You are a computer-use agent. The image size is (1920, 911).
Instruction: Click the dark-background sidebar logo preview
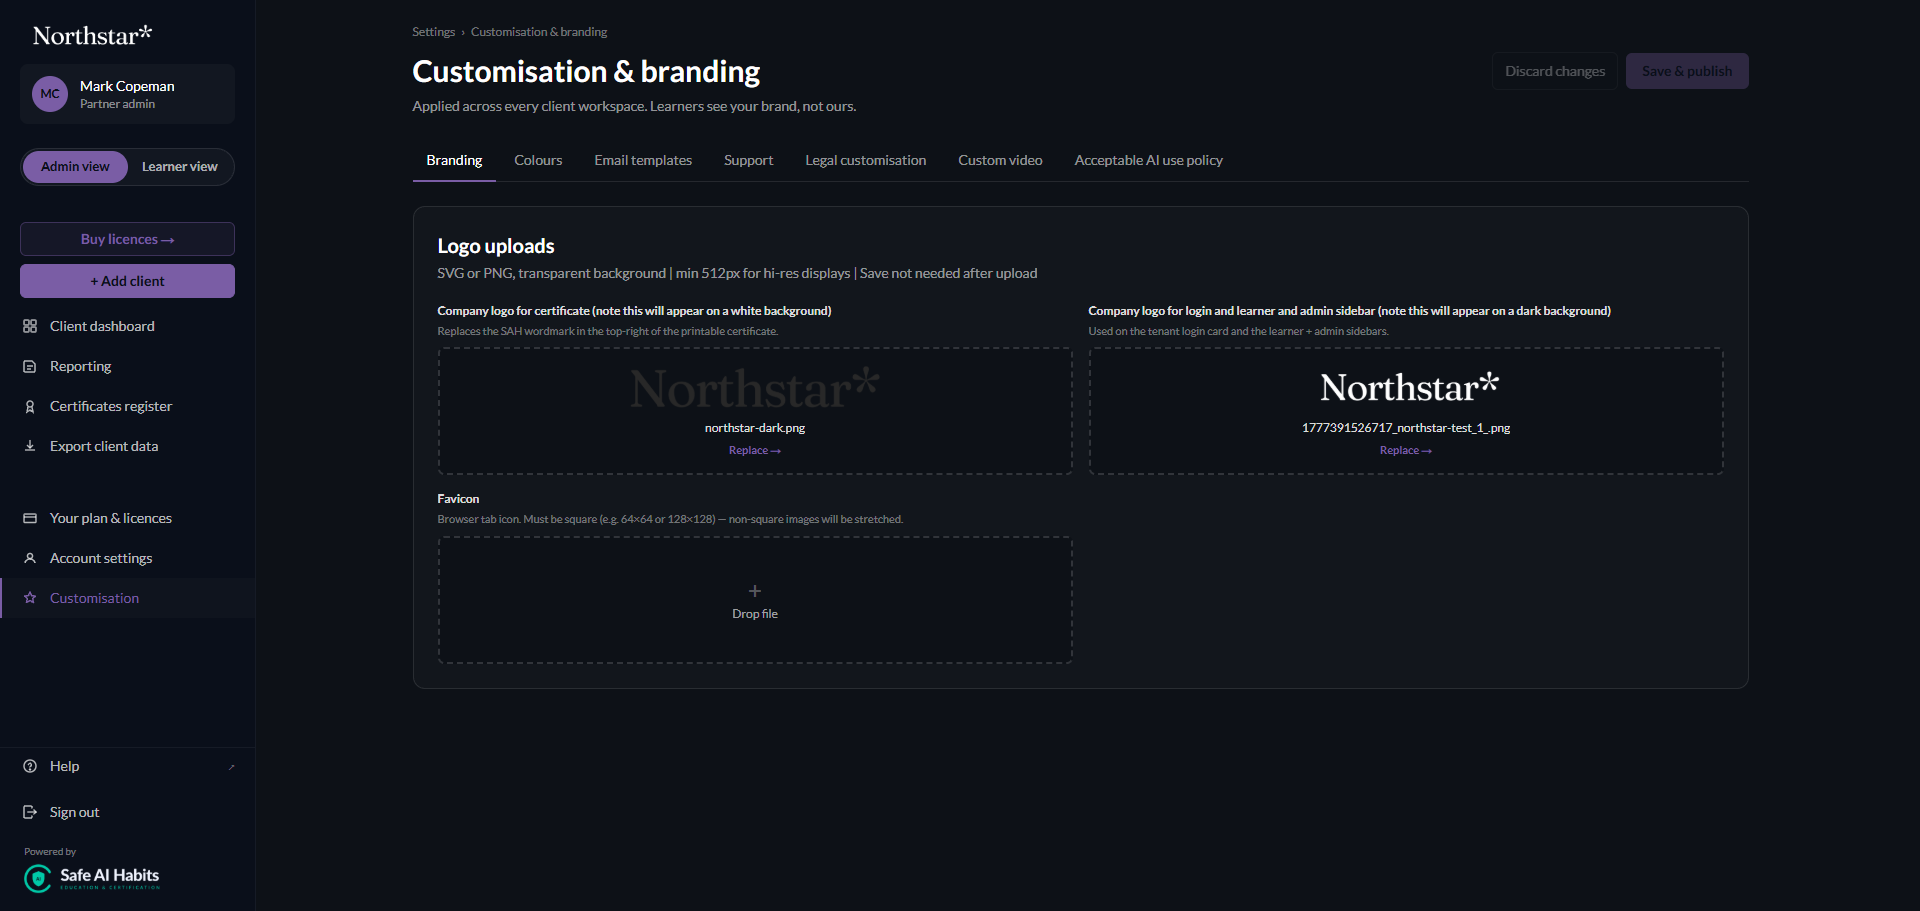1409,387
